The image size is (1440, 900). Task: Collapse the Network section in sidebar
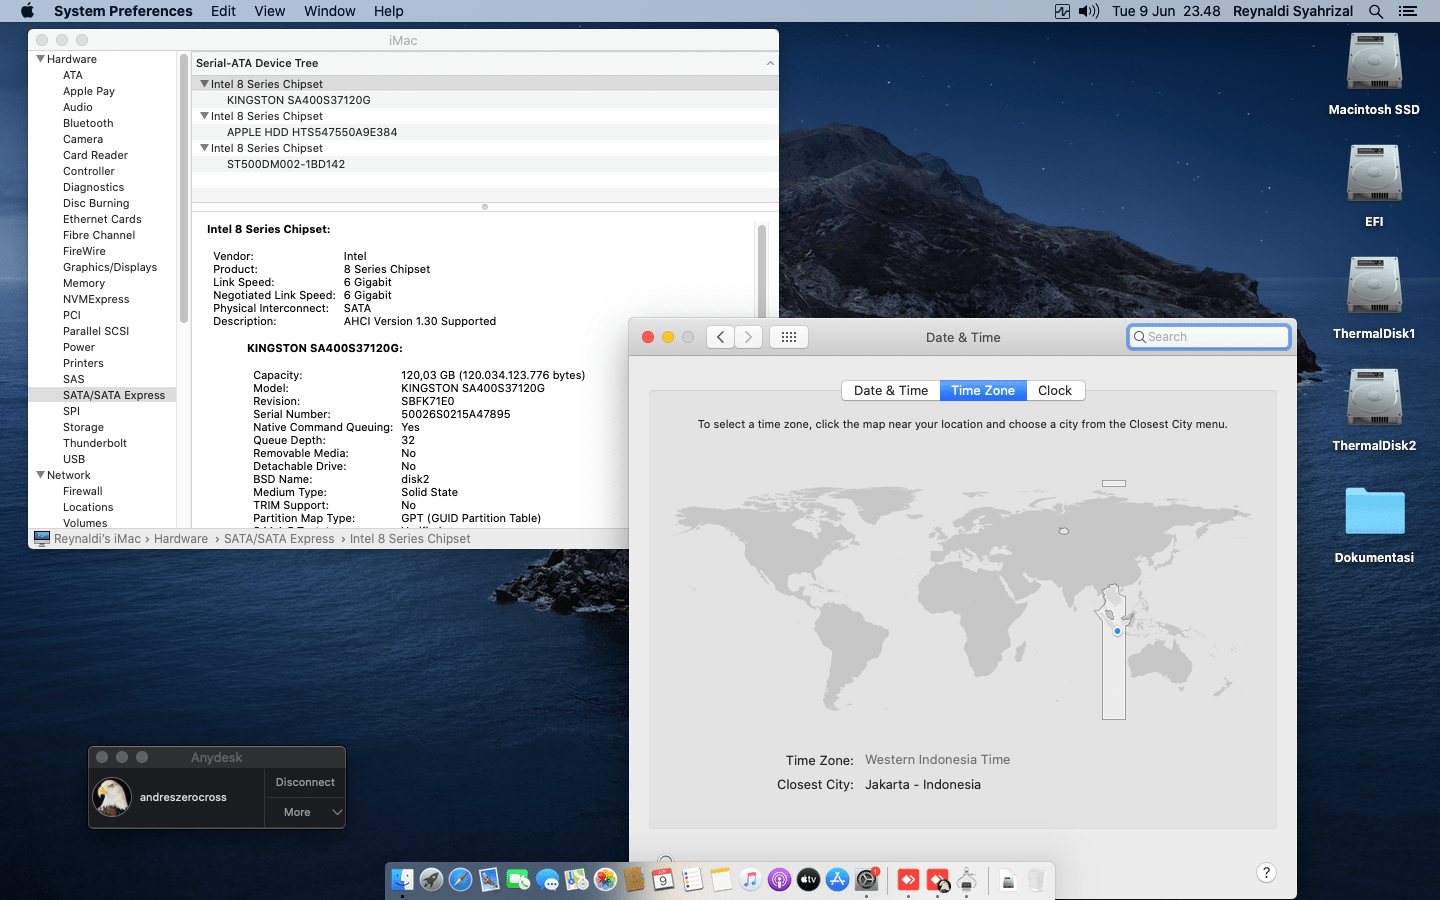coord(40,475)
